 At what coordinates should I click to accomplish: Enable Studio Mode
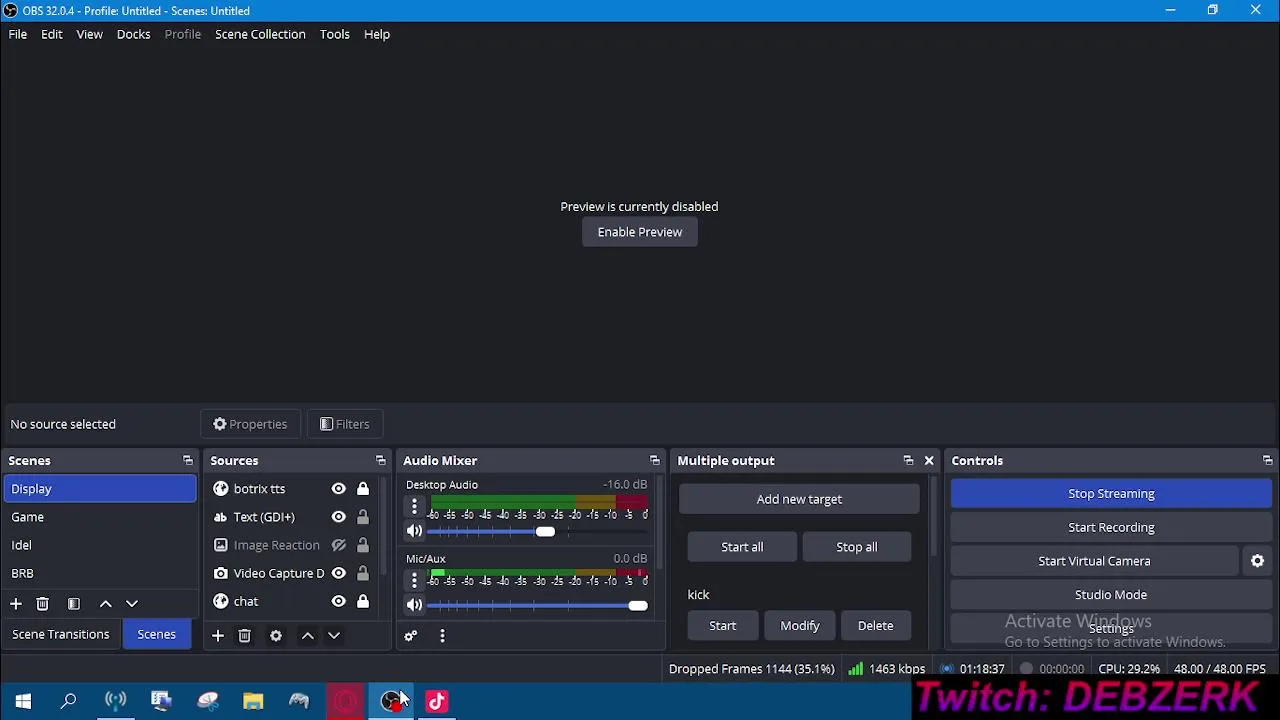[1111, 595]
